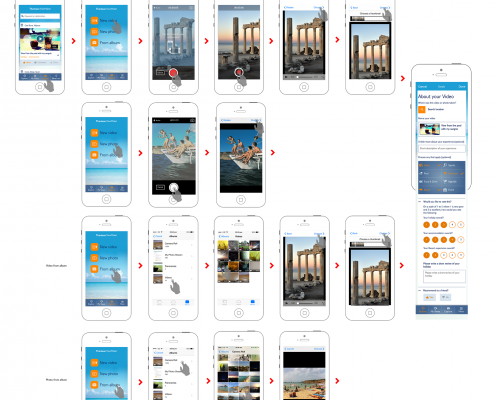Tap Explore tab on the About your Video screen
Screen dimensions: 495x400
[422, 310]
